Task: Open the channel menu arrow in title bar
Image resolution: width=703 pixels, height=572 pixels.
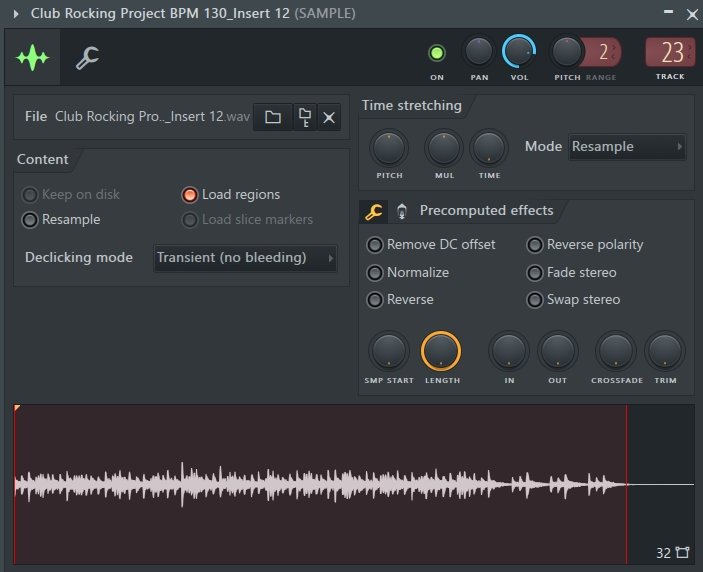Action: tap(16, 14)
